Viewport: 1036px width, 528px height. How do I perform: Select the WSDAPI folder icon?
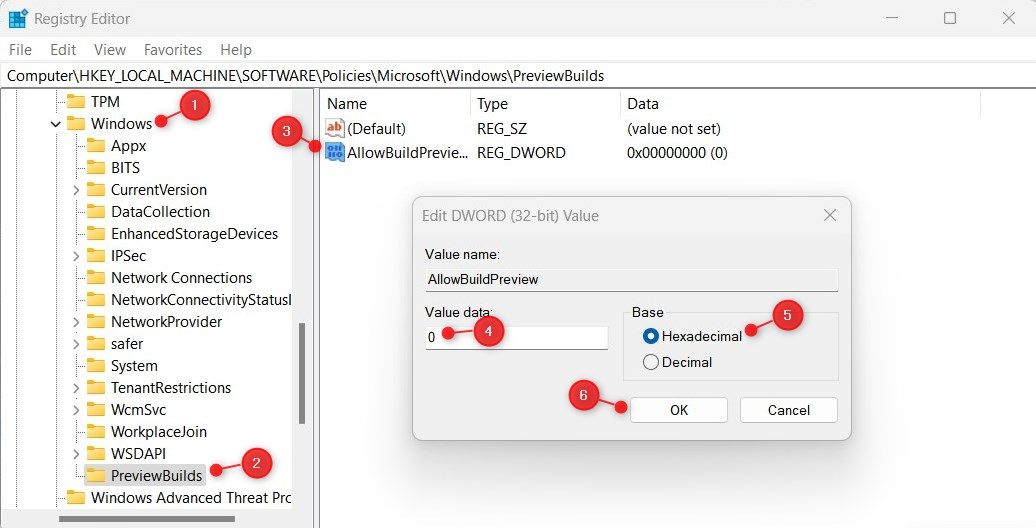(96, 454)
